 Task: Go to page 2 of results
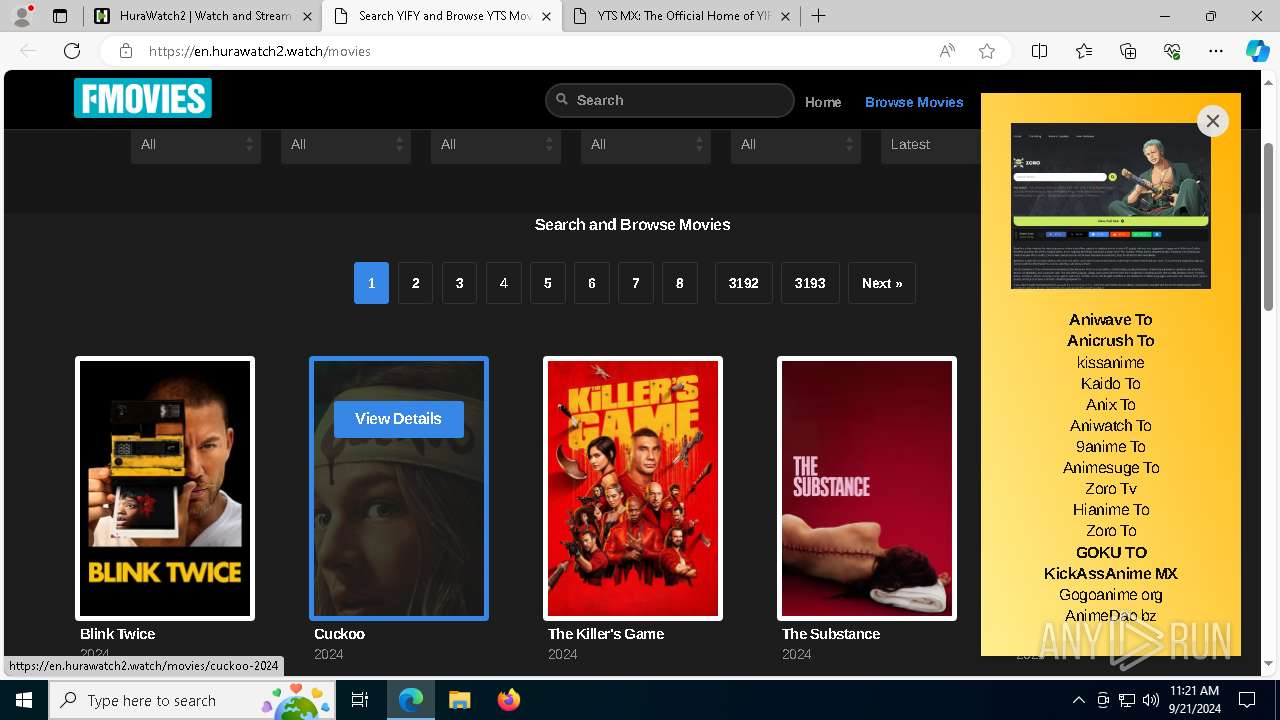(x=415, y=283)
